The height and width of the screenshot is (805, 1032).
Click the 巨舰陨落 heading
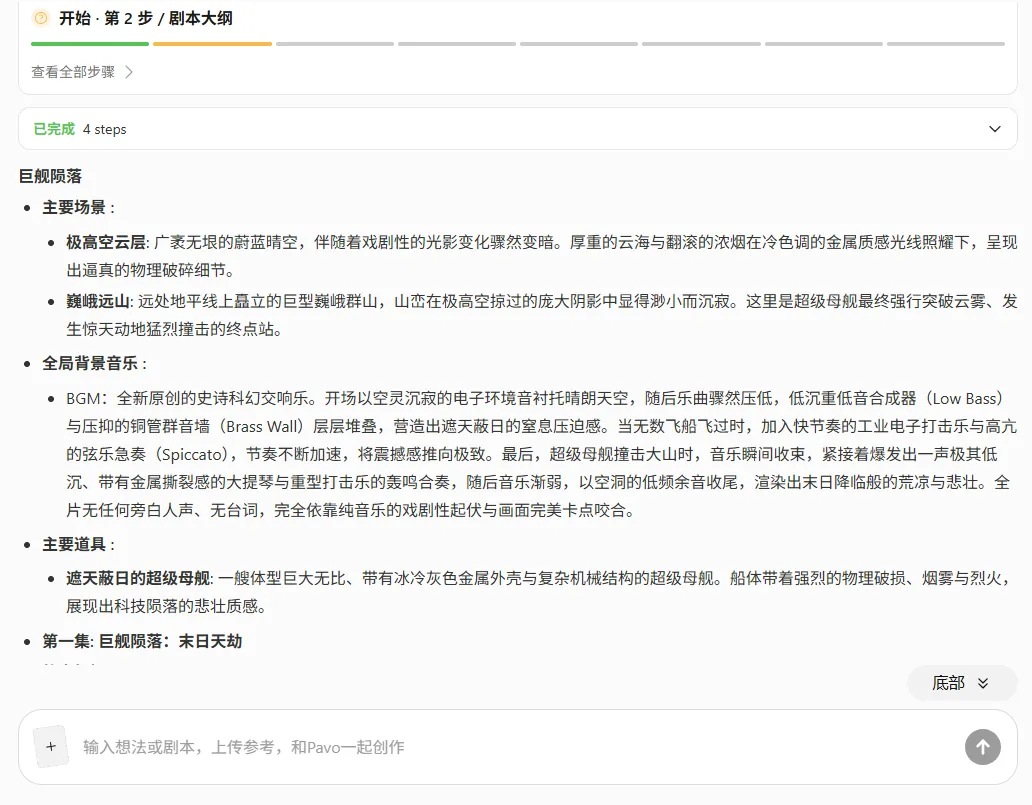click(x=51, y=176)
